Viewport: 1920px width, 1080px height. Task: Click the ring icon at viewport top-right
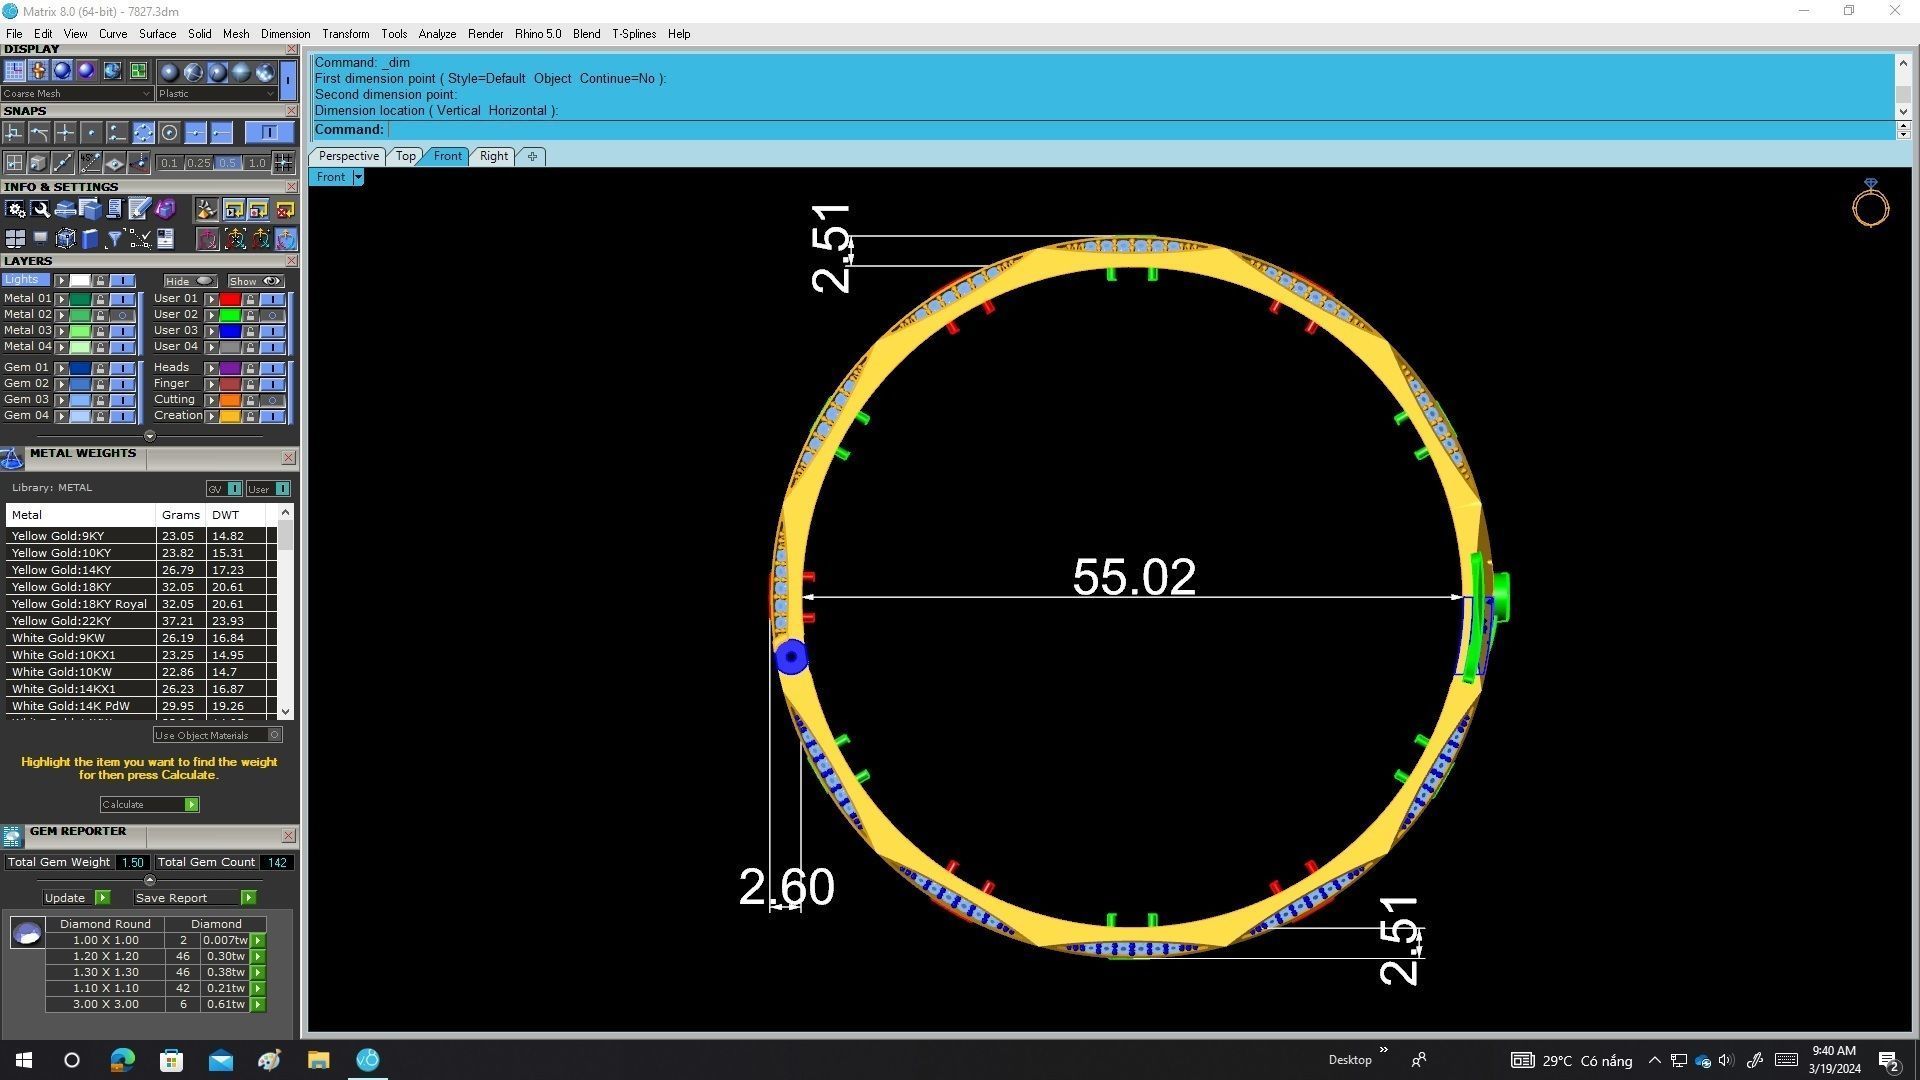(x=1870, y=203)
